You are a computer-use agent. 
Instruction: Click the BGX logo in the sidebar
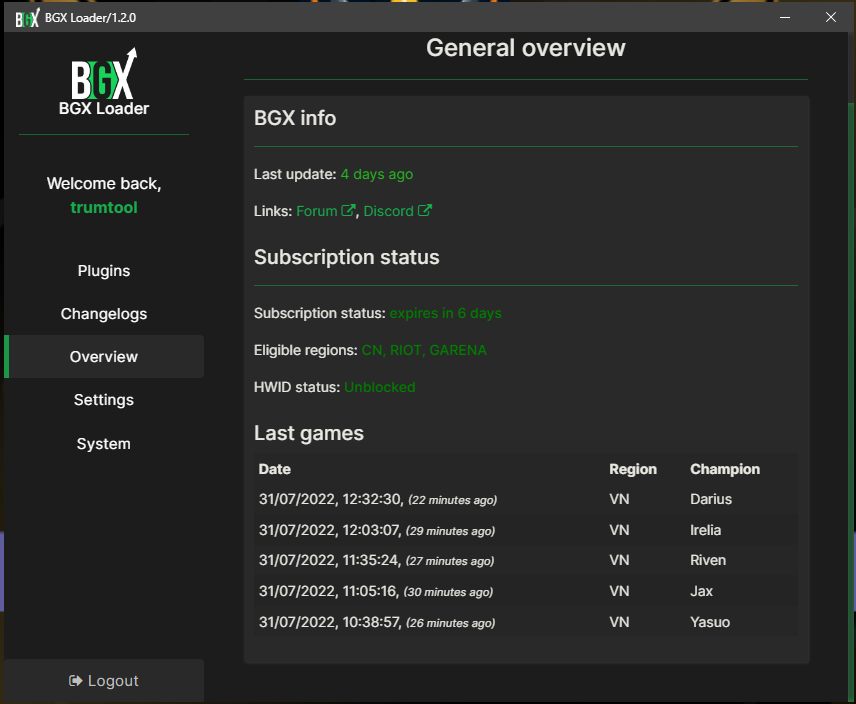click(104, 74)
